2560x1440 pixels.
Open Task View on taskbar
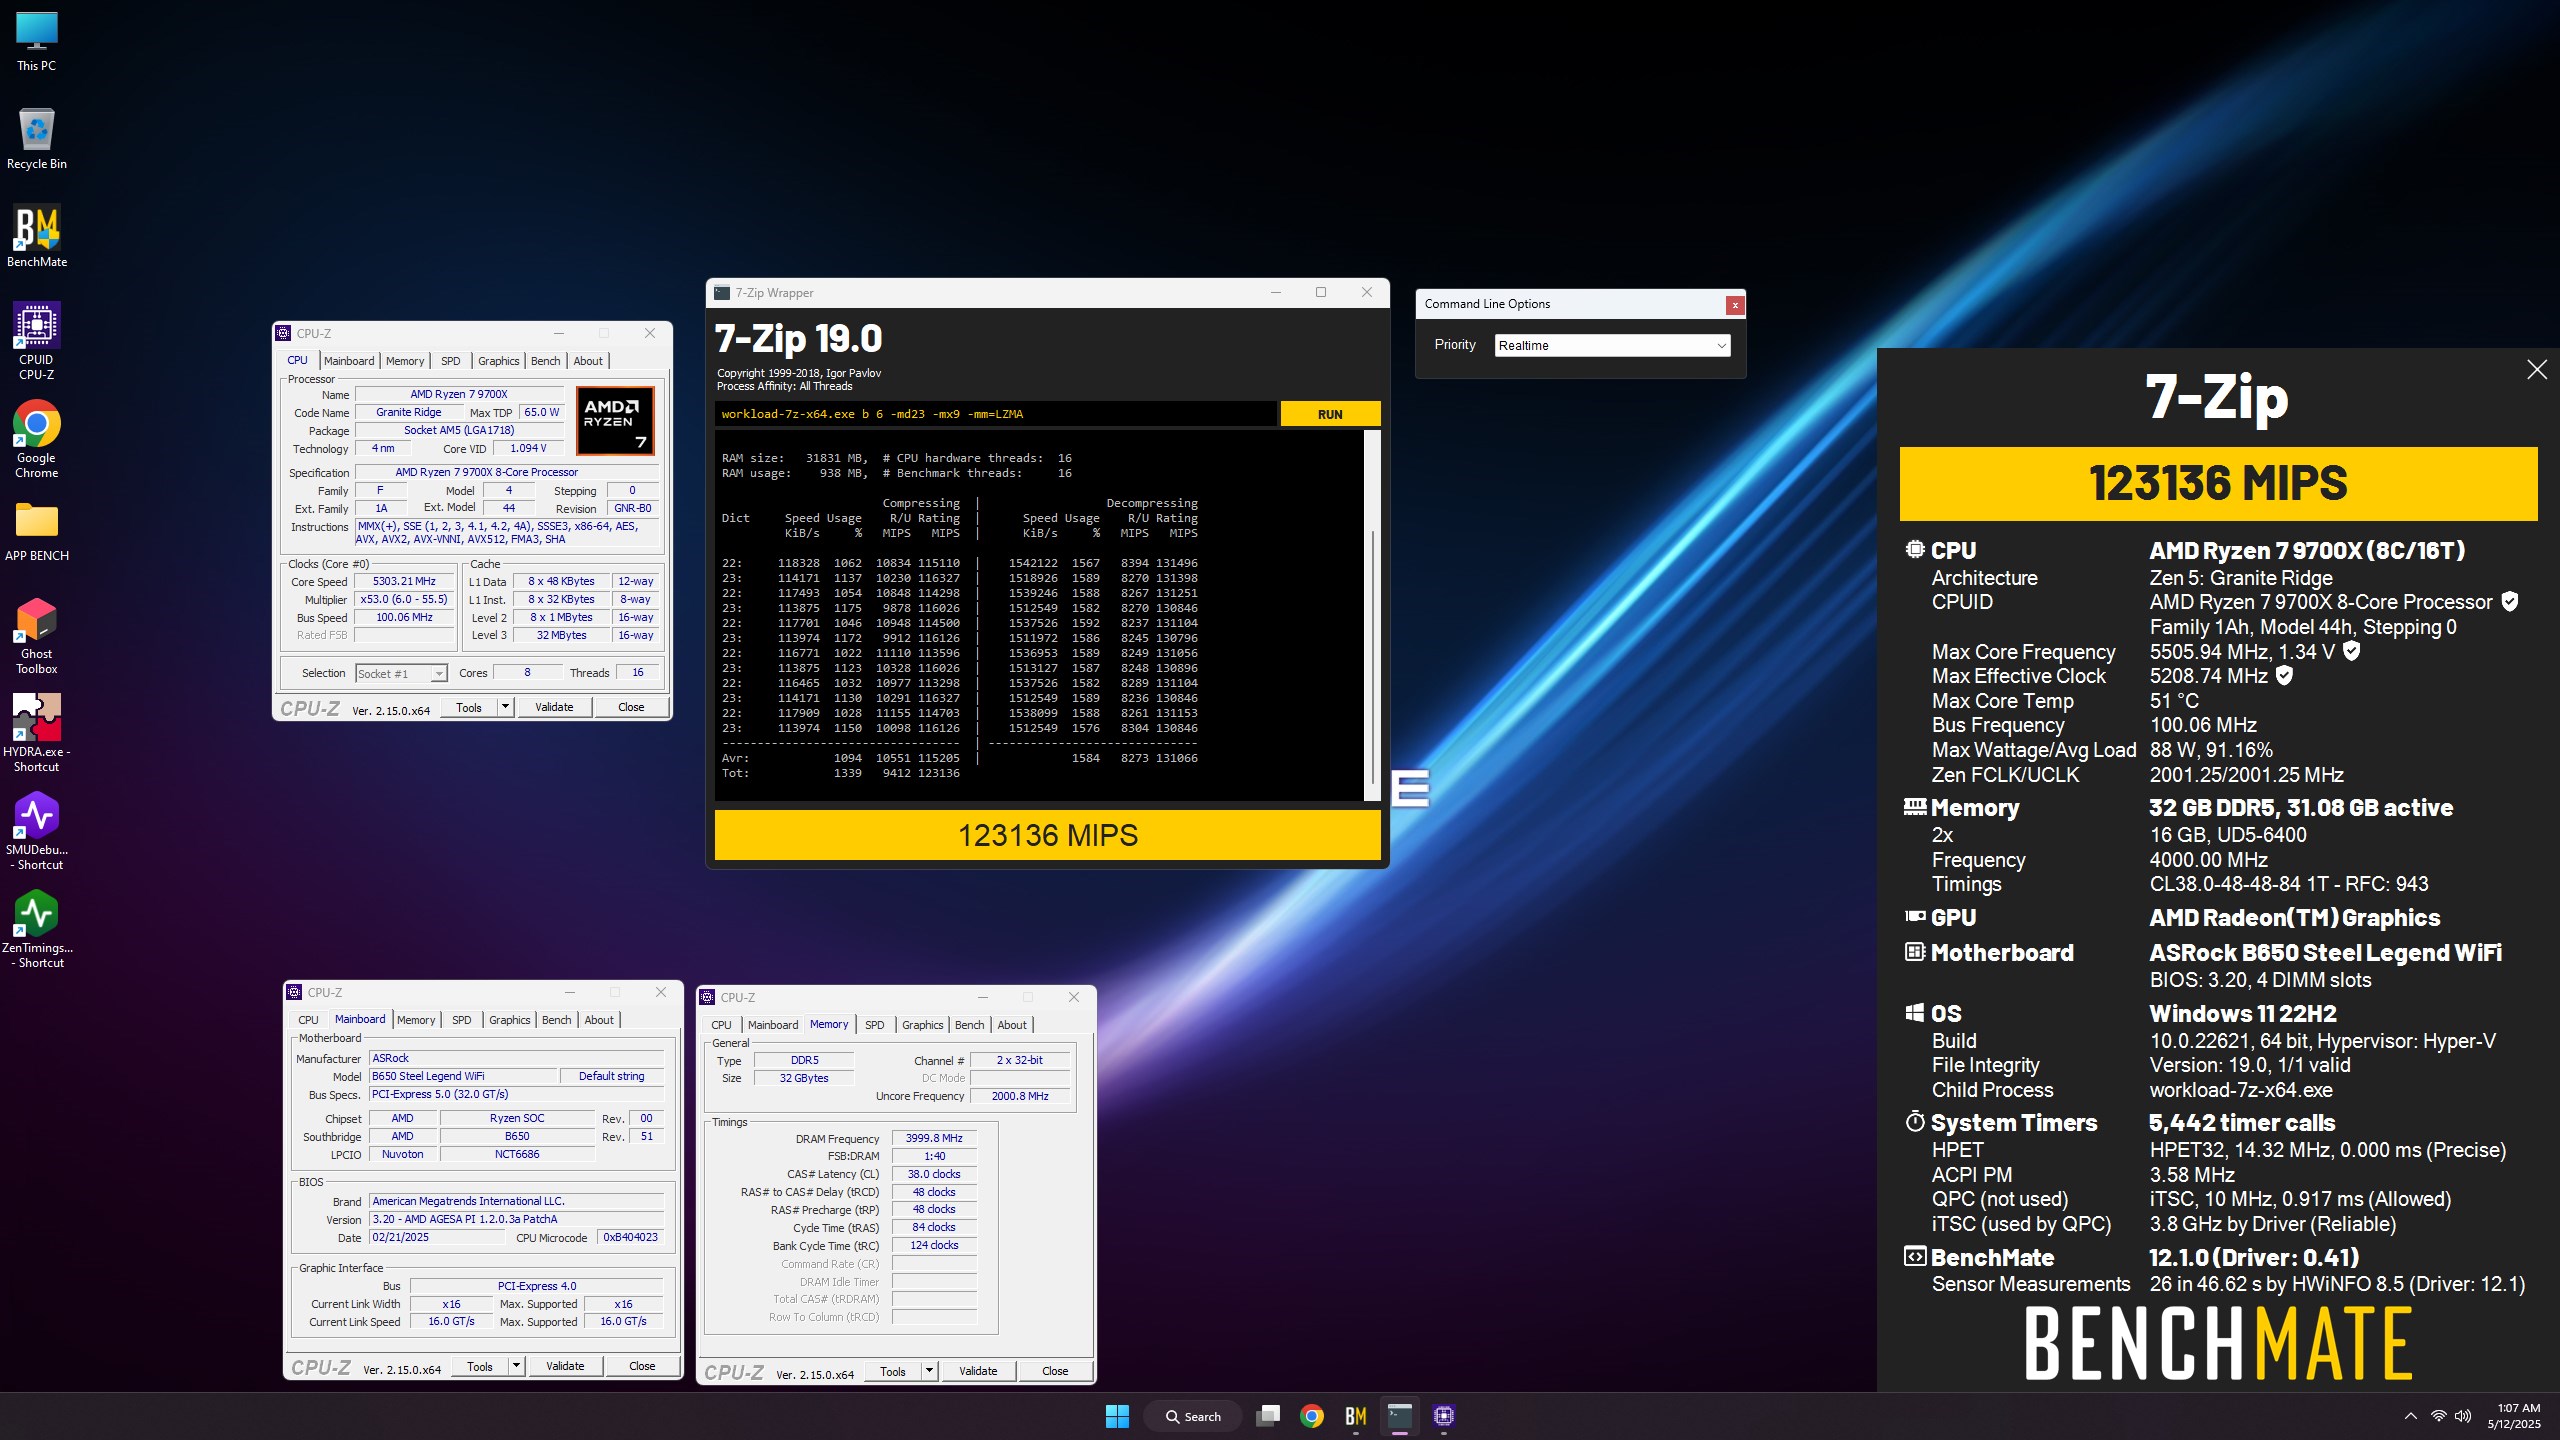[1267, 1416]
